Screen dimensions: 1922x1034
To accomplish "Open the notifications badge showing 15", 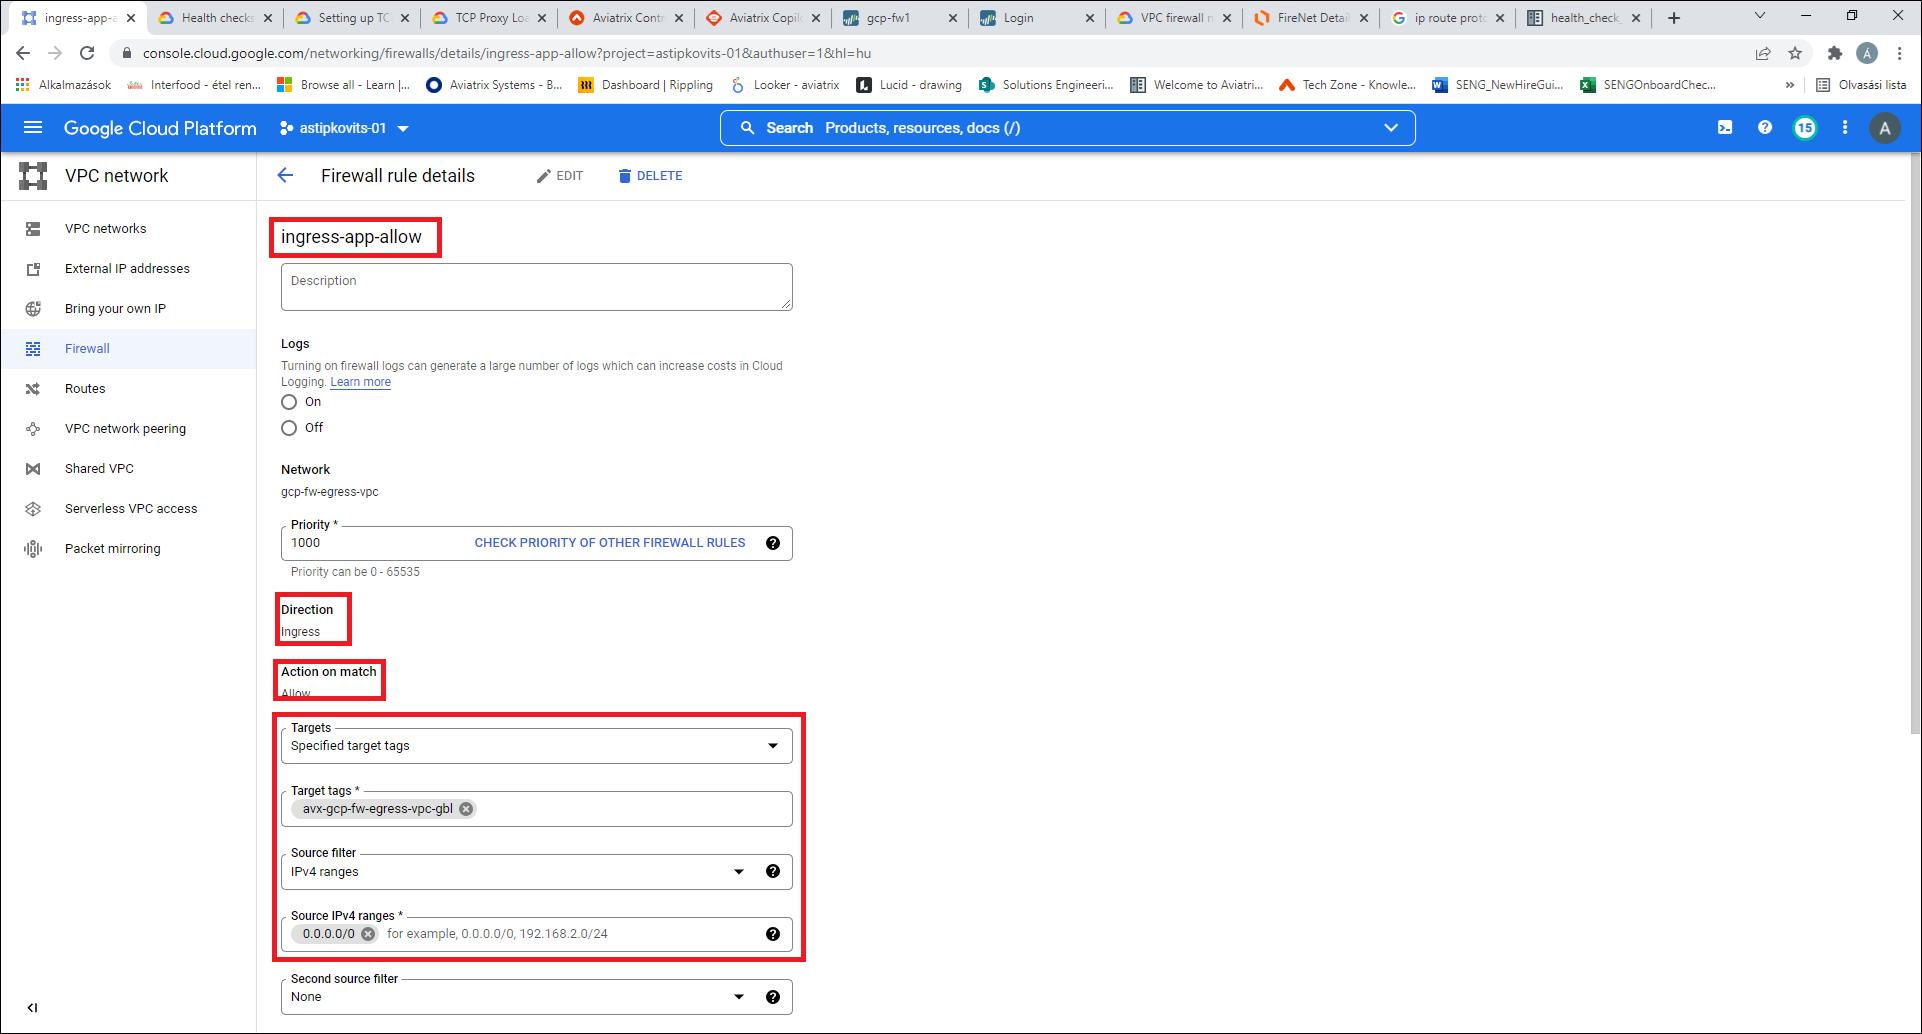I will pyautogui.click(x=1804, y=128).
